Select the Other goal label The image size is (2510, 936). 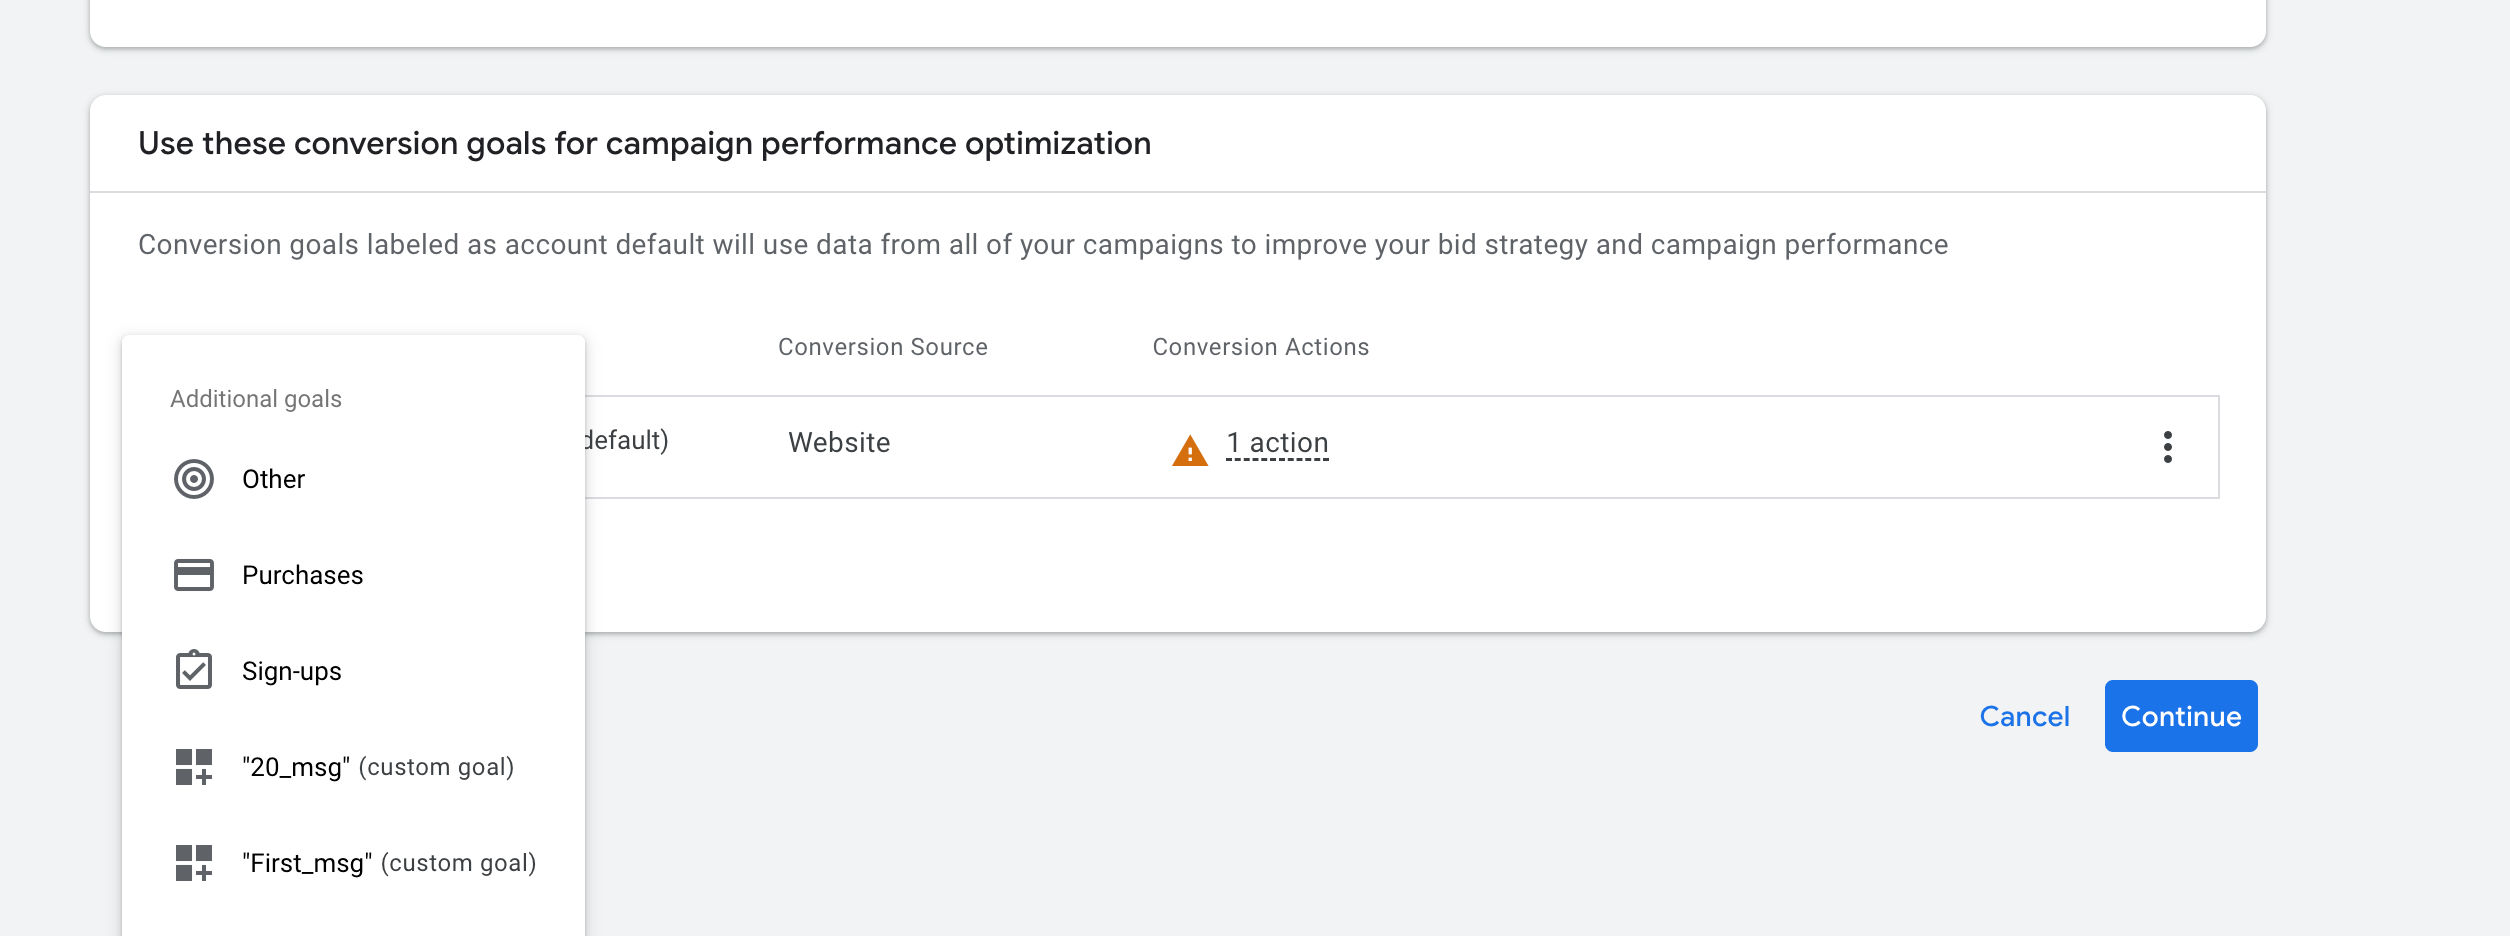(273, 479)
